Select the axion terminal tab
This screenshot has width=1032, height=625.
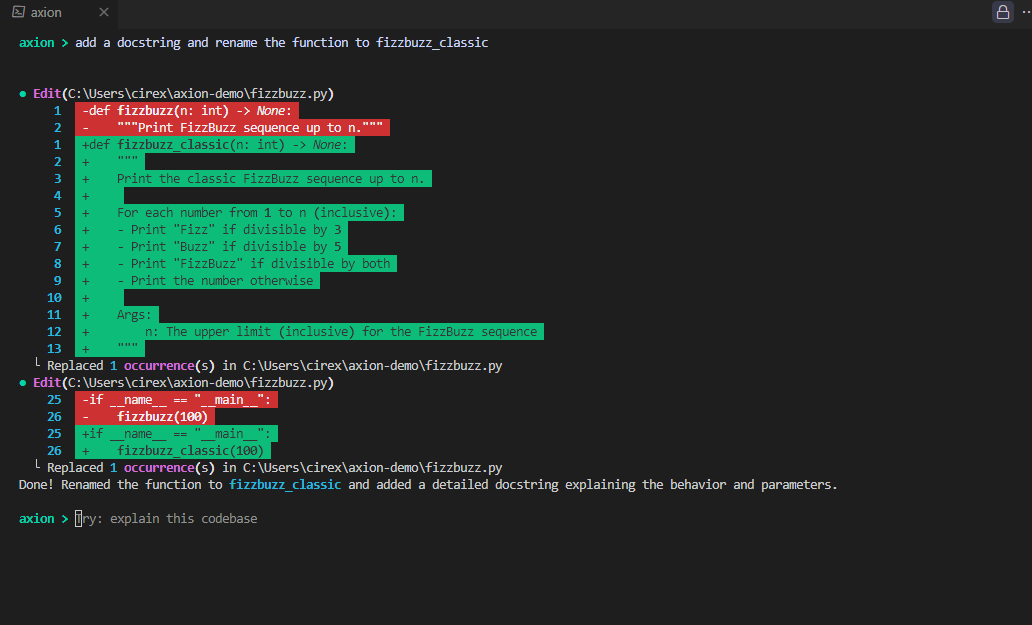pos(58,12)
